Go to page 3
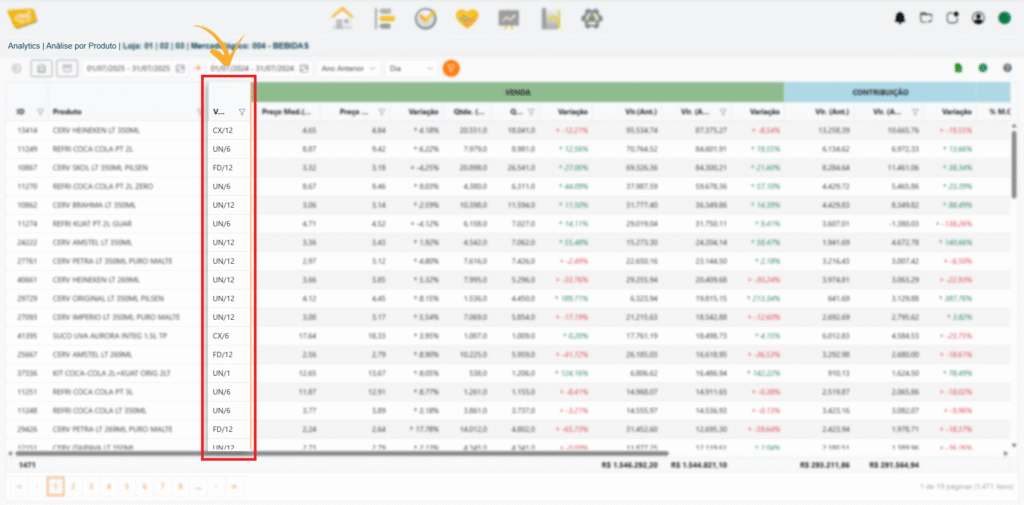The height and width of the screenshot is (505, 1024). (x=91, y=486)
